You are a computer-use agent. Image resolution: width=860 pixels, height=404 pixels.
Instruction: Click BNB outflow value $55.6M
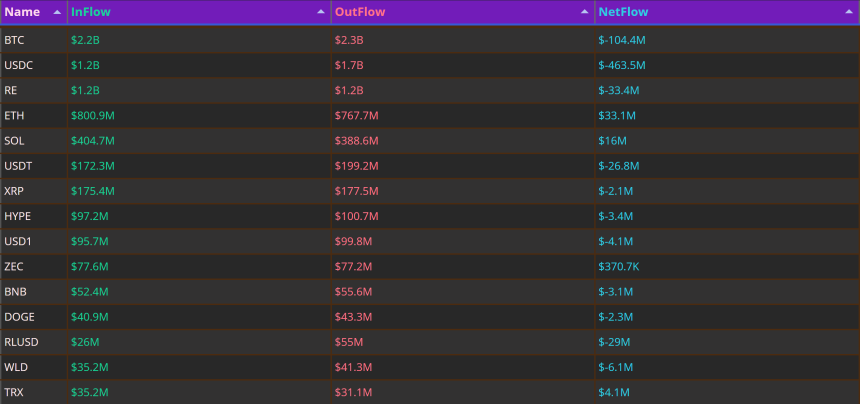[353, 292]
